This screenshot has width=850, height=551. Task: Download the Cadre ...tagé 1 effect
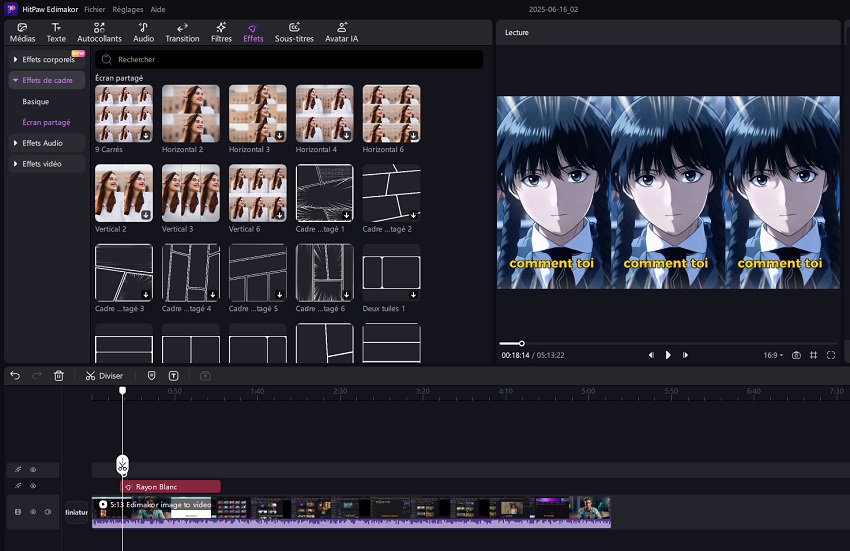346,215
